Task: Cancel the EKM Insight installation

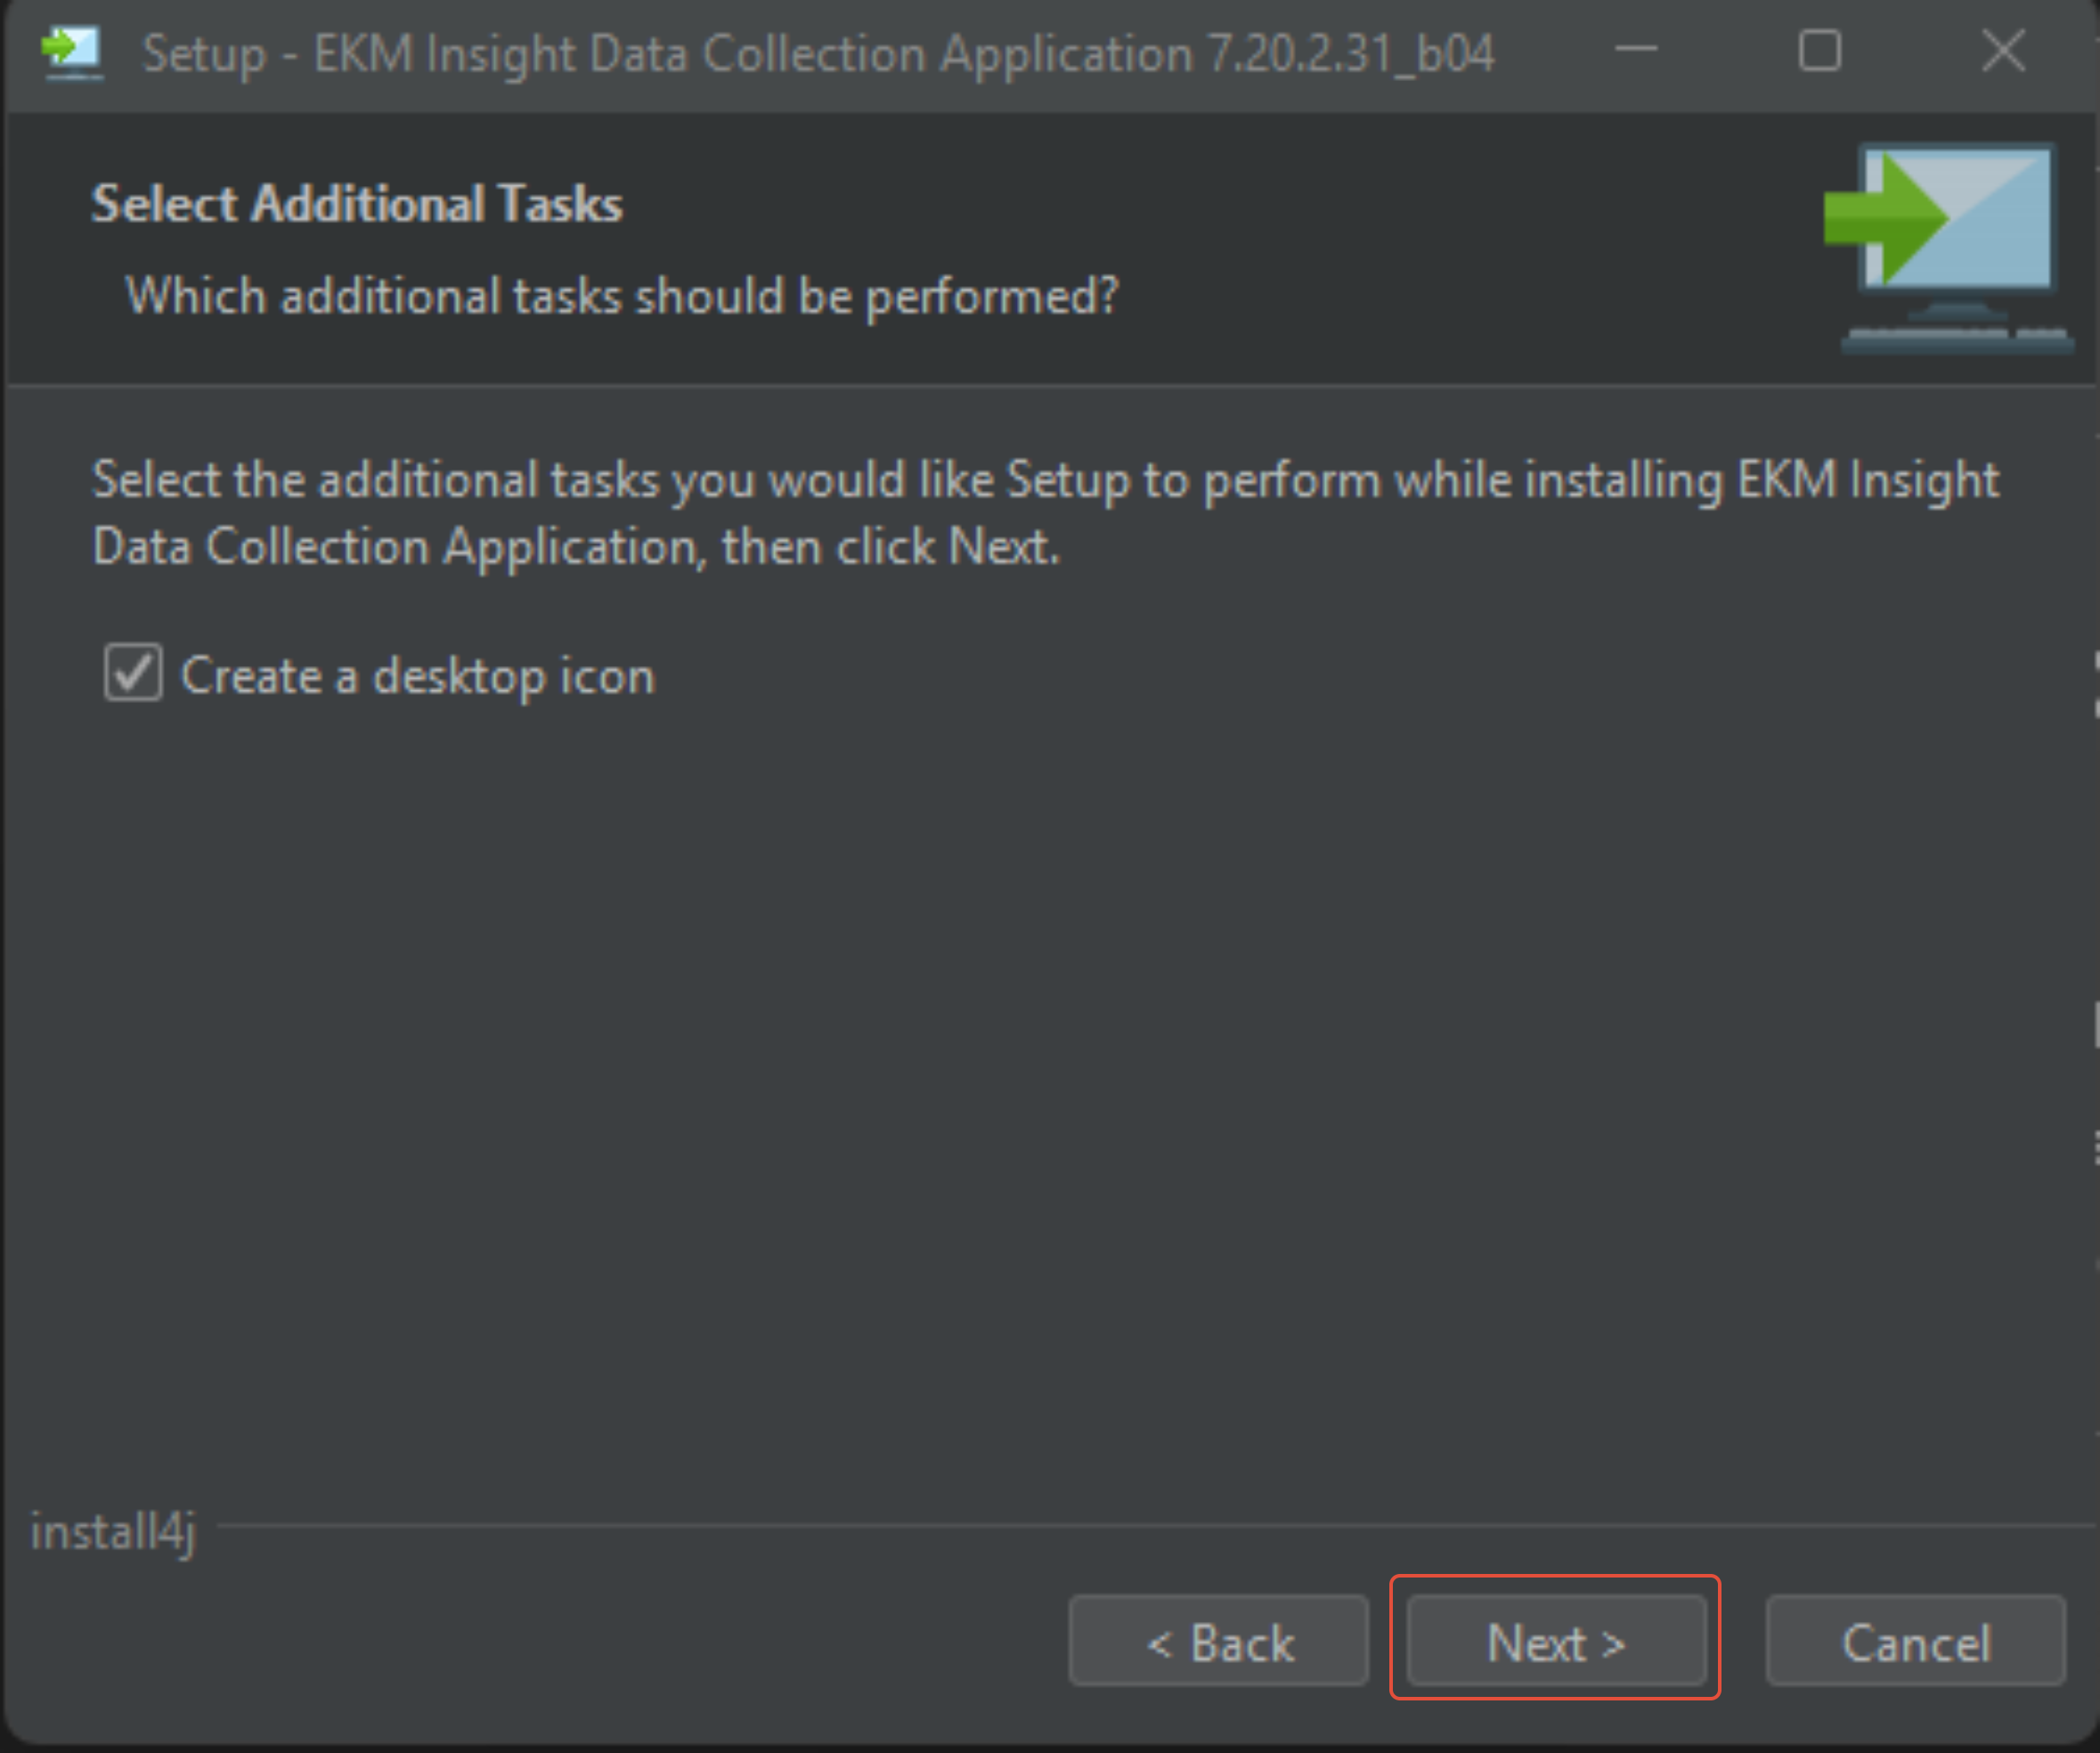Action: [1915, 1640]
